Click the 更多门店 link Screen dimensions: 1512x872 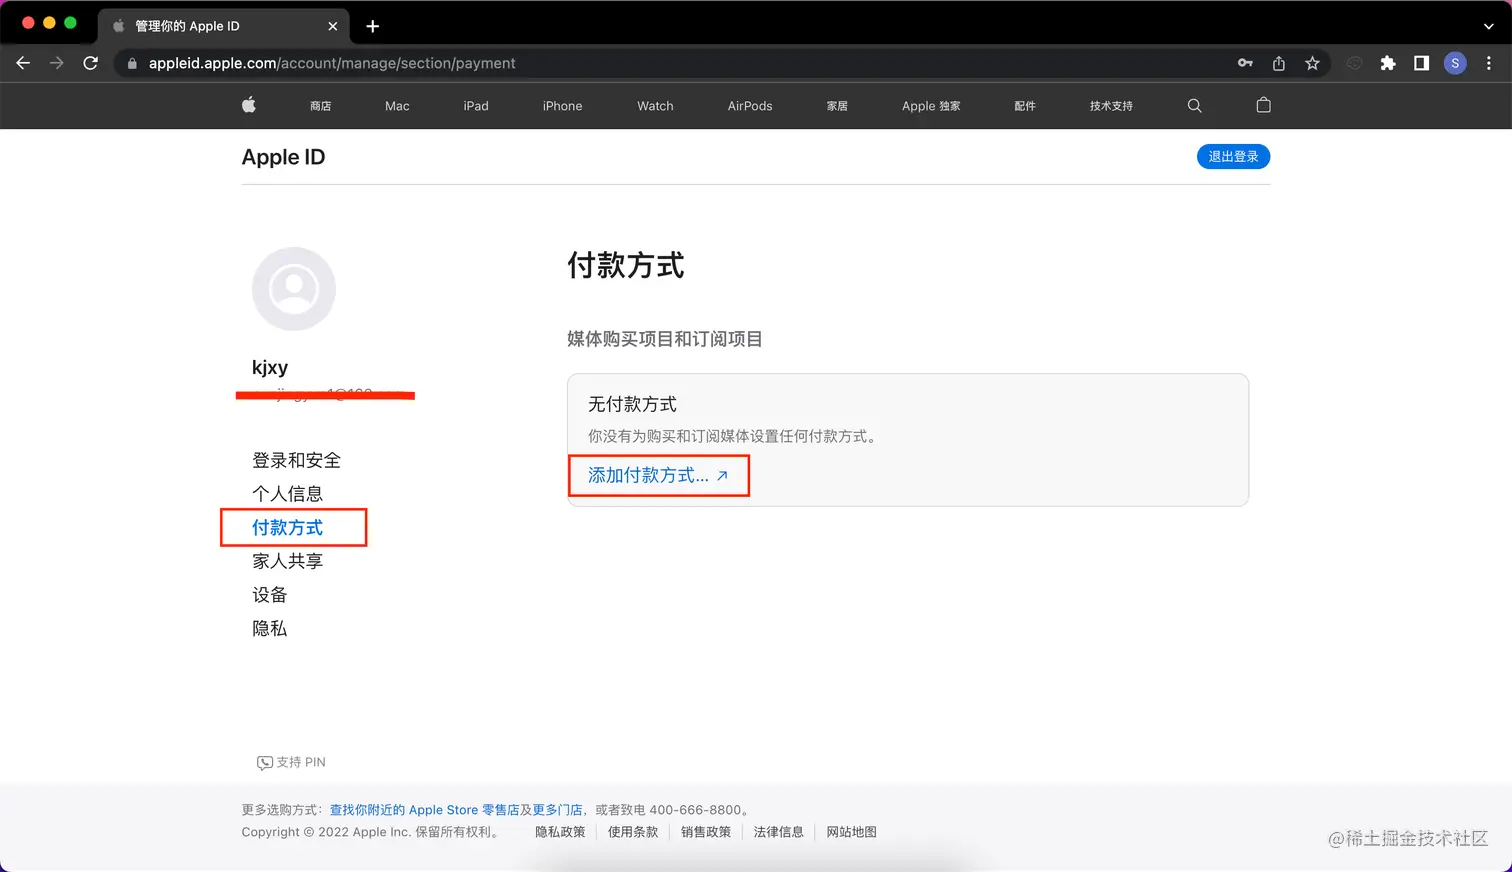click(x=557, y=810)
